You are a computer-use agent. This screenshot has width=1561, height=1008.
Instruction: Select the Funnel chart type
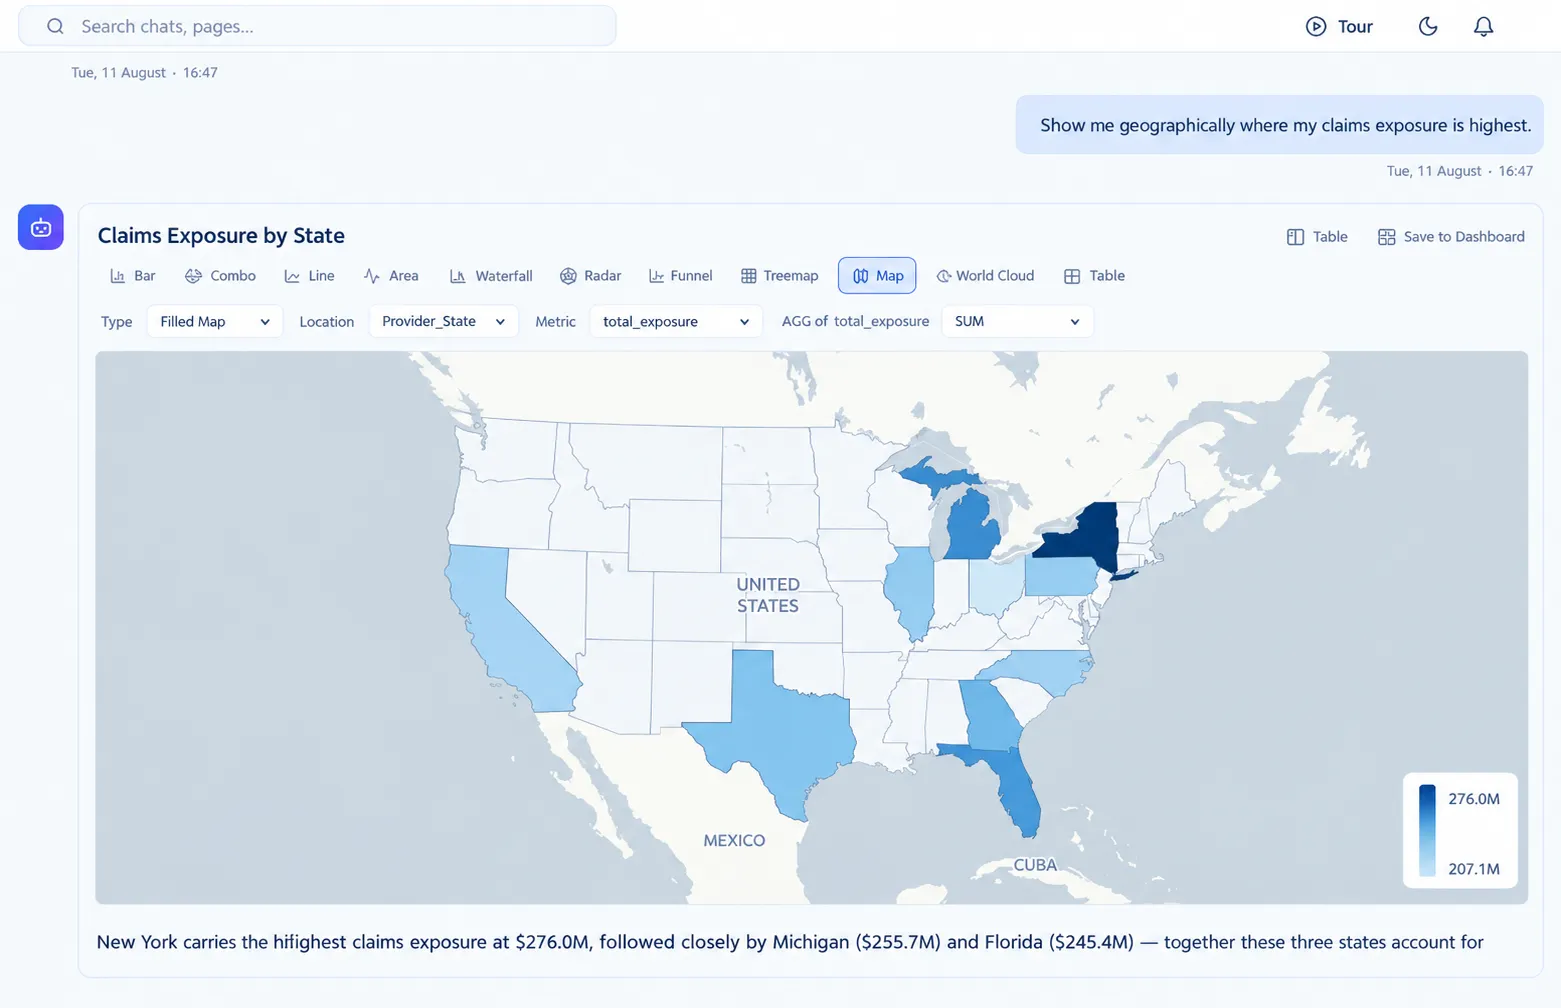coord(681,276)
